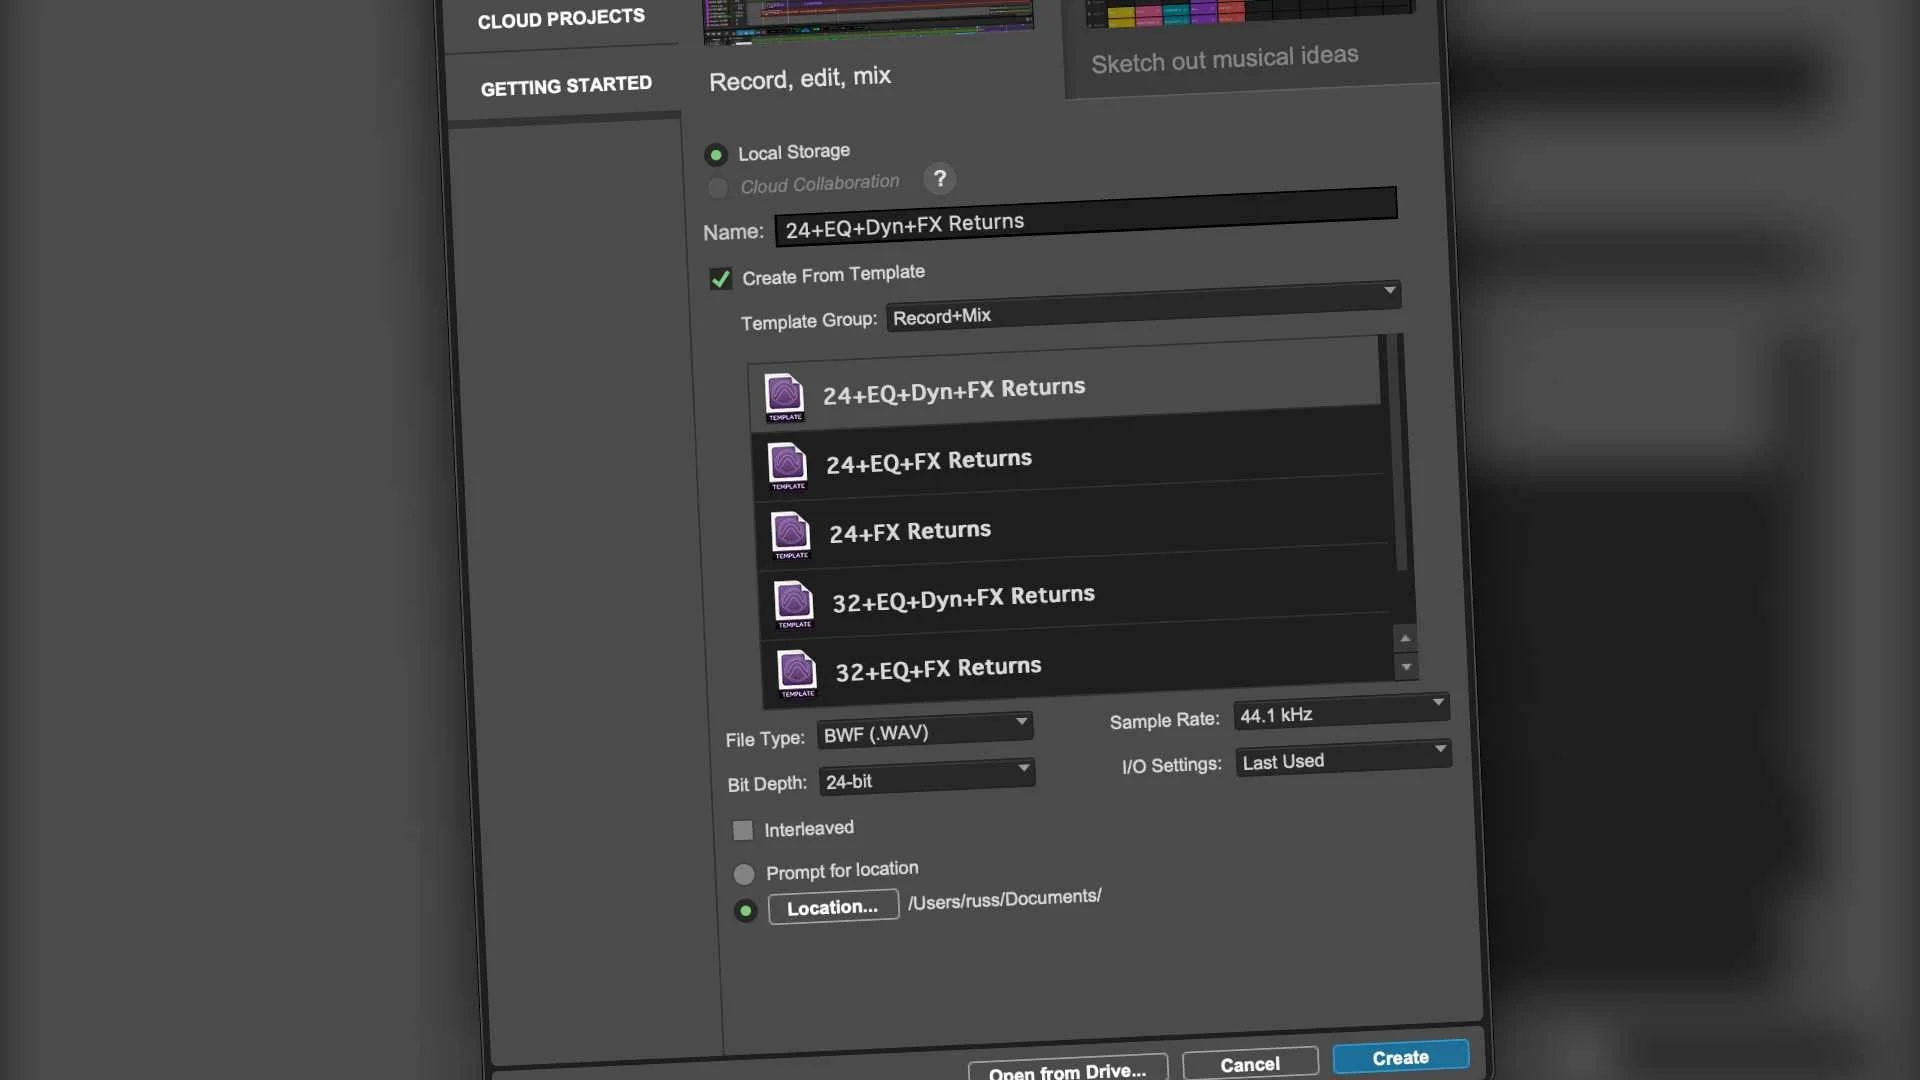Click the template list scroll up arrow
Viewport: 1920px width, 1080px height.
point(1405,638)
